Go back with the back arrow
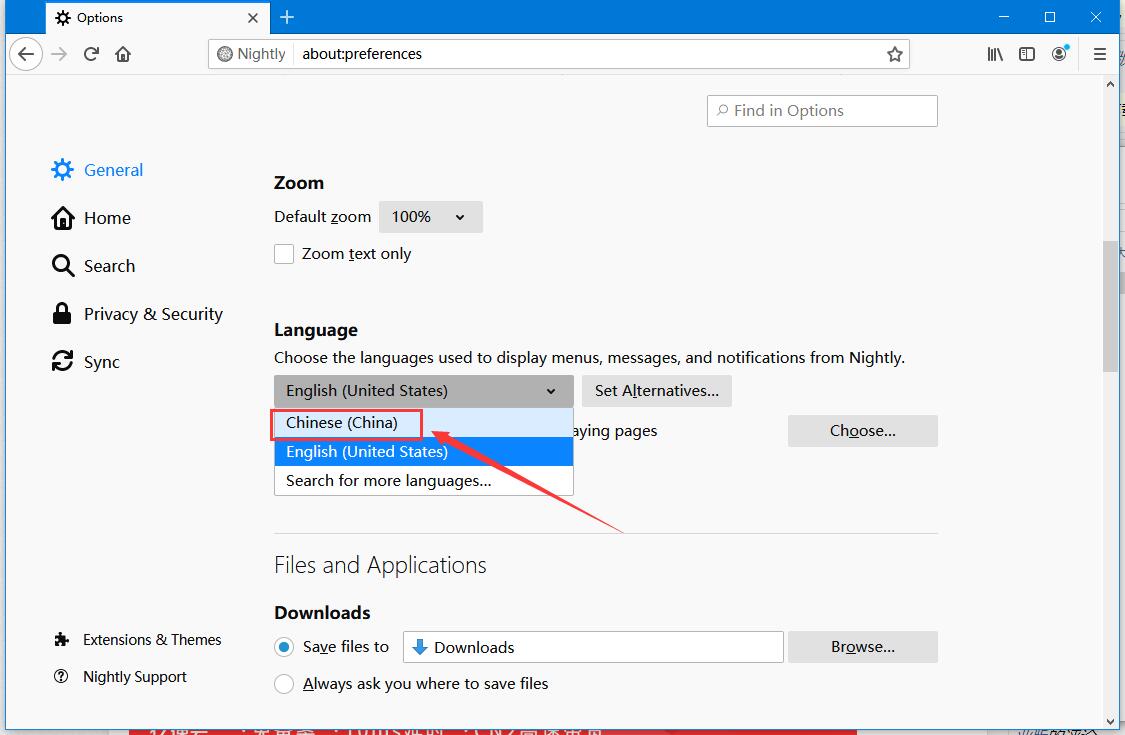1125x735 pixels. click(x=26, y=54)
